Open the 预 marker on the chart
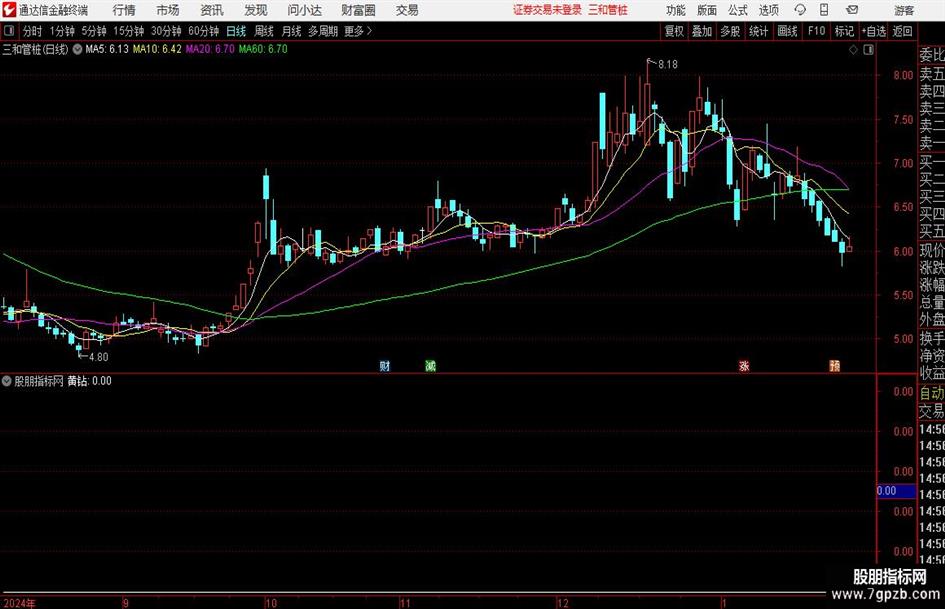This screenshot has height=609, width=945. 834,365
